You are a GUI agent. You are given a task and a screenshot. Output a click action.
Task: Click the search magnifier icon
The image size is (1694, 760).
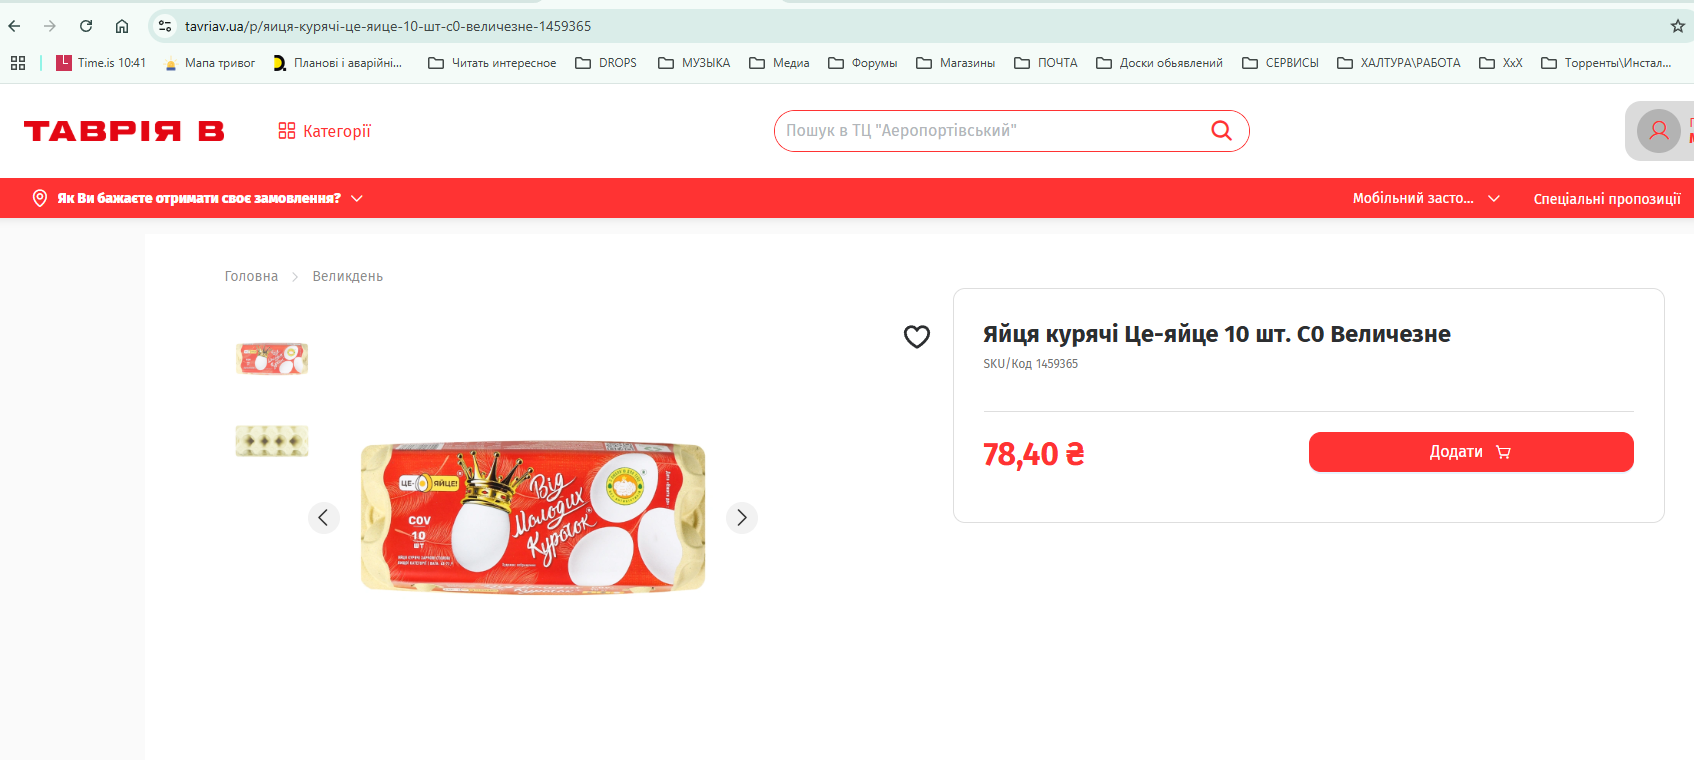coord(1221,131)
